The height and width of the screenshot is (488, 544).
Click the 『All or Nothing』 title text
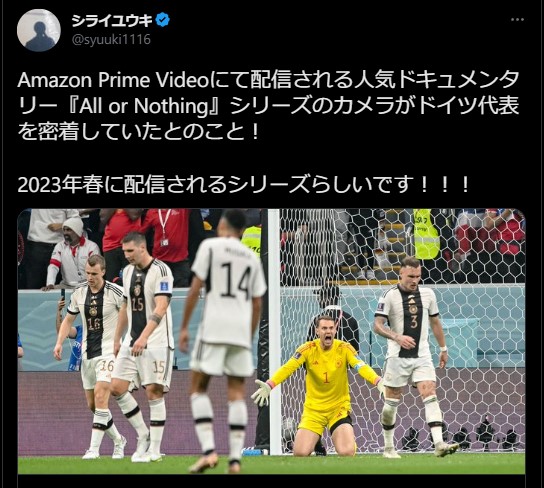tap(145, 106)
